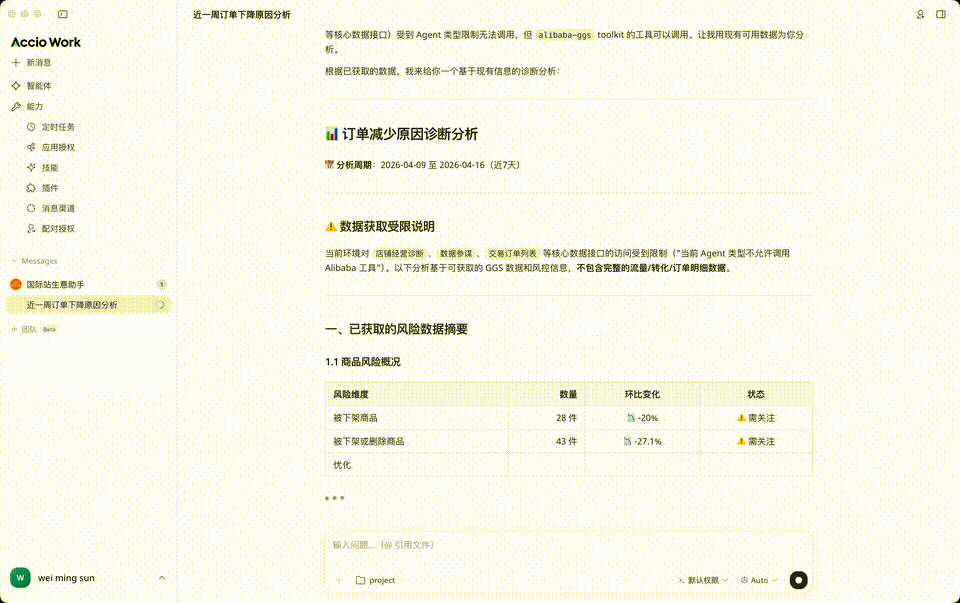Viewport: 960px width, 603px height.
Task: Click the 技能 skills icon
Action: tap(32, 168)
